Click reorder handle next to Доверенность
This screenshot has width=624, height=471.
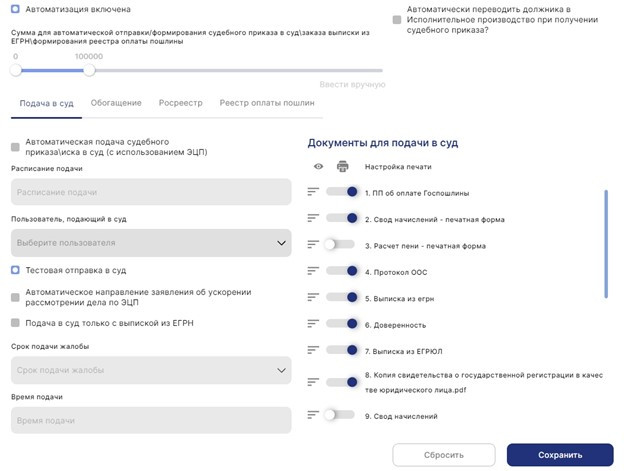pyautogui.click(x=313, y=325)
